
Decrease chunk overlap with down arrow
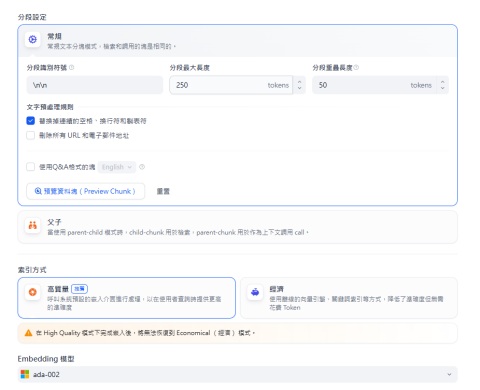(x=442, y=88)
